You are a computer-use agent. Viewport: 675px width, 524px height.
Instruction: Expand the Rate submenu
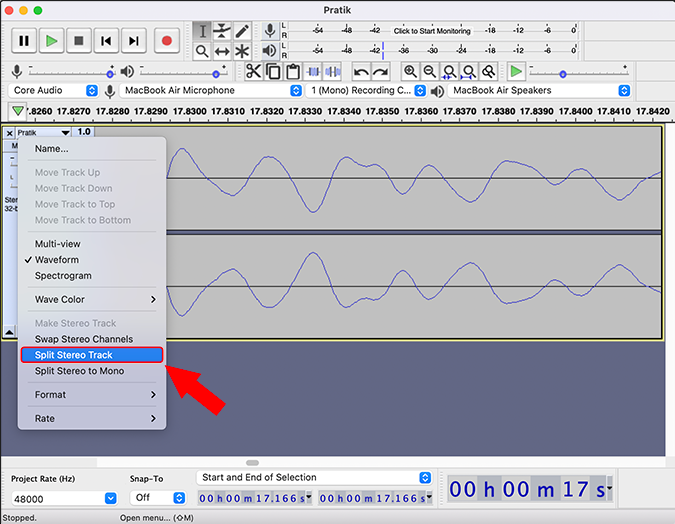click(92, 419)
